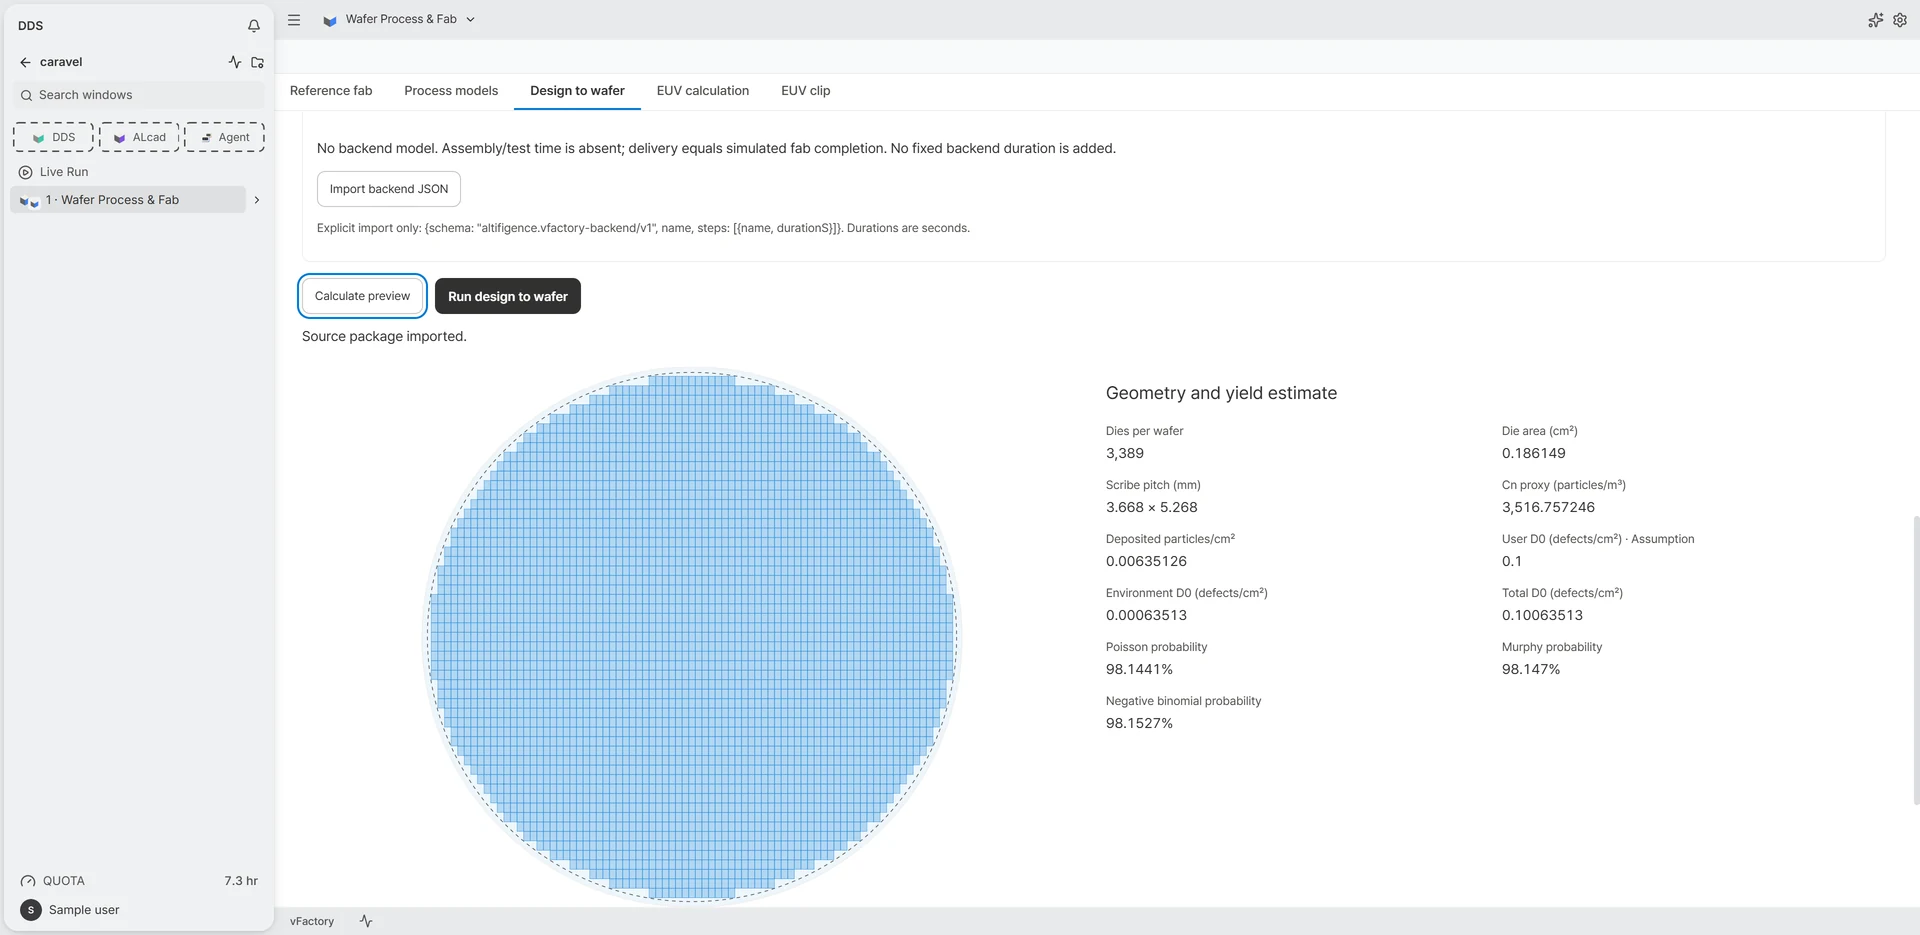Click the Dies per wafer value 3,389

(x=1125, y=453)
